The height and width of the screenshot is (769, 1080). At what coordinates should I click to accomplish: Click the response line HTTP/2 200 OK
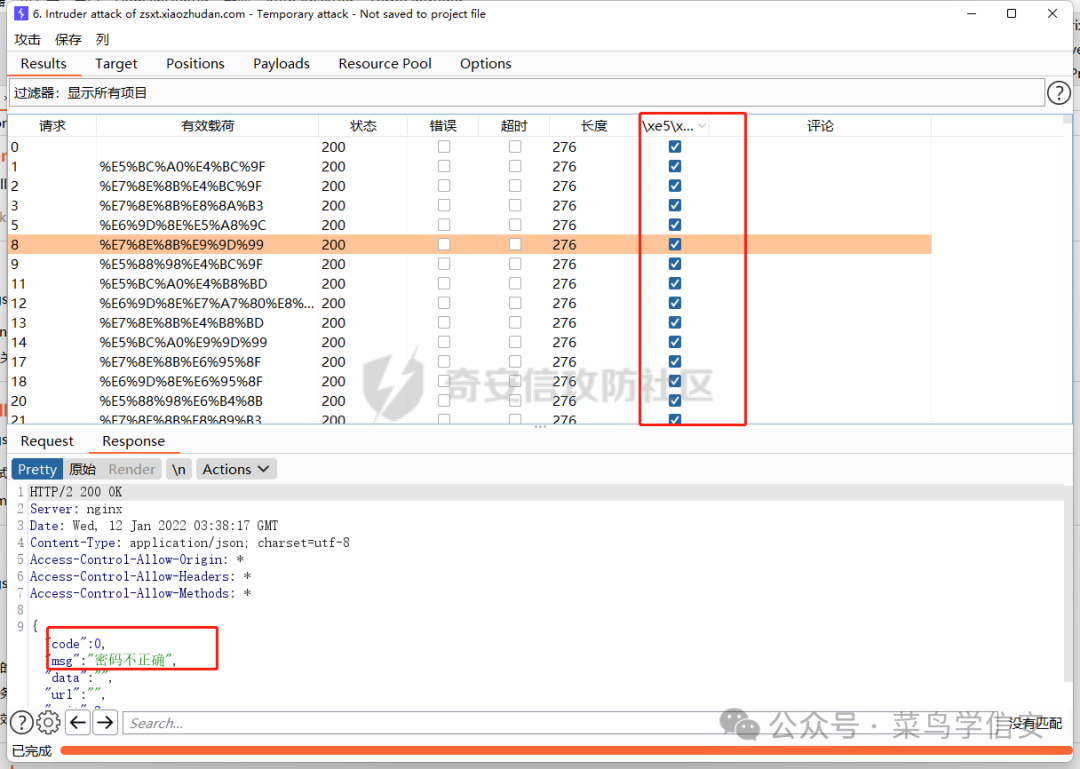[x=76, y=491]
